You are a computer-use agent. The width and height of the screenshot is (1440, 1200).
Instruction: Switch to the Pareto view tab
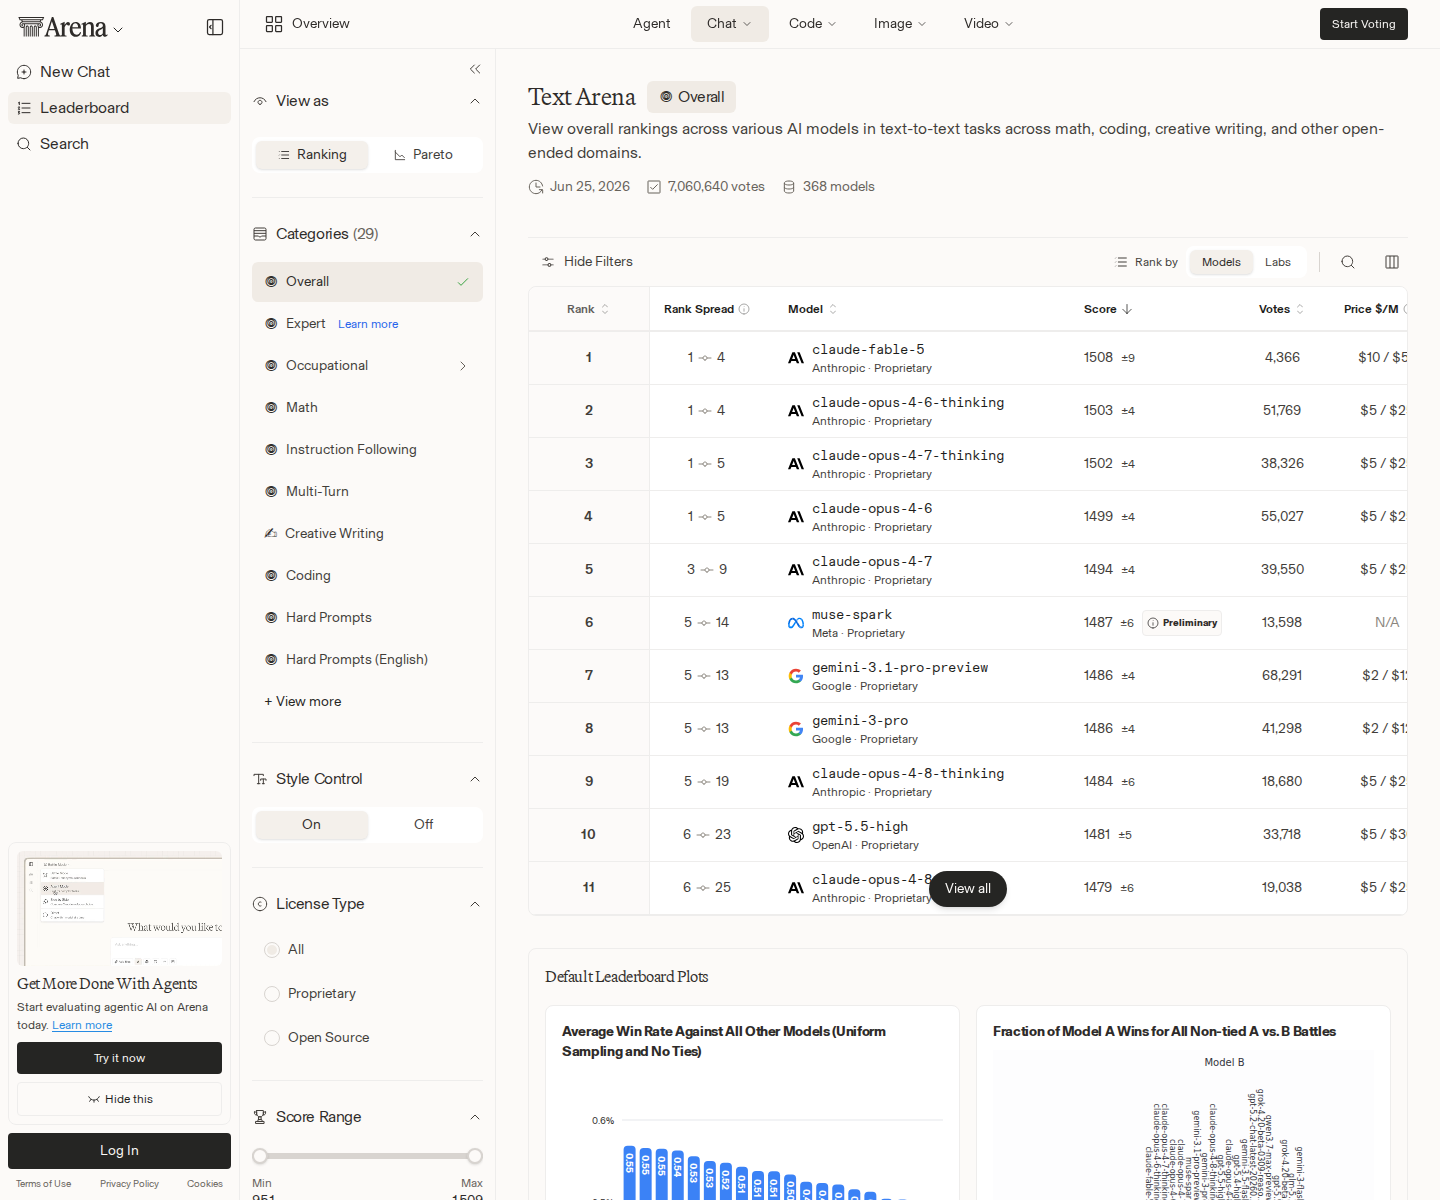coord(424,155)
